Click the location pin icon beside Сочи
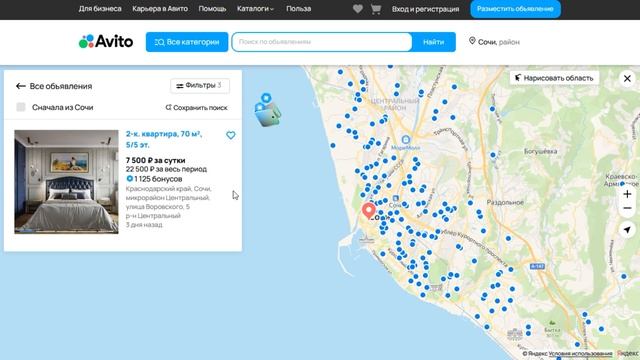The width and height of the screenshot is (640, 360). pyautogui.click(x=472, y=41)
